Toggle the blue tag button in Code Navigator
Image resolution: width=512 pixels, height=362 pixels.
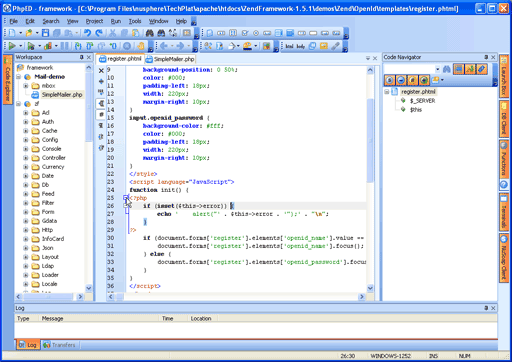click(x=482, y=69)
